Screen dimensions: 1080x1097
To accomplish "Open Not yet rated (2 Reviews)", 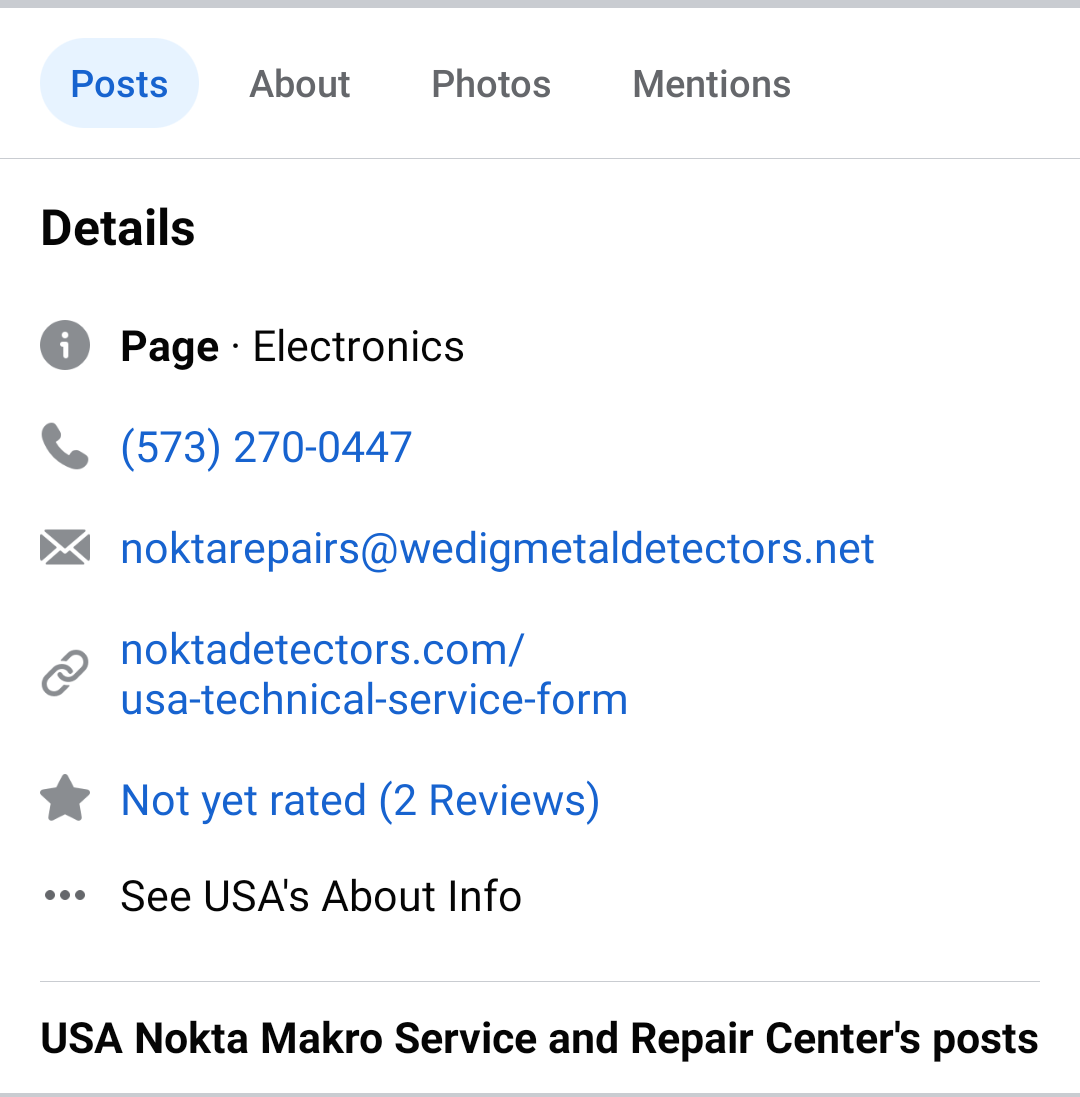I will [x=360, y=800].
